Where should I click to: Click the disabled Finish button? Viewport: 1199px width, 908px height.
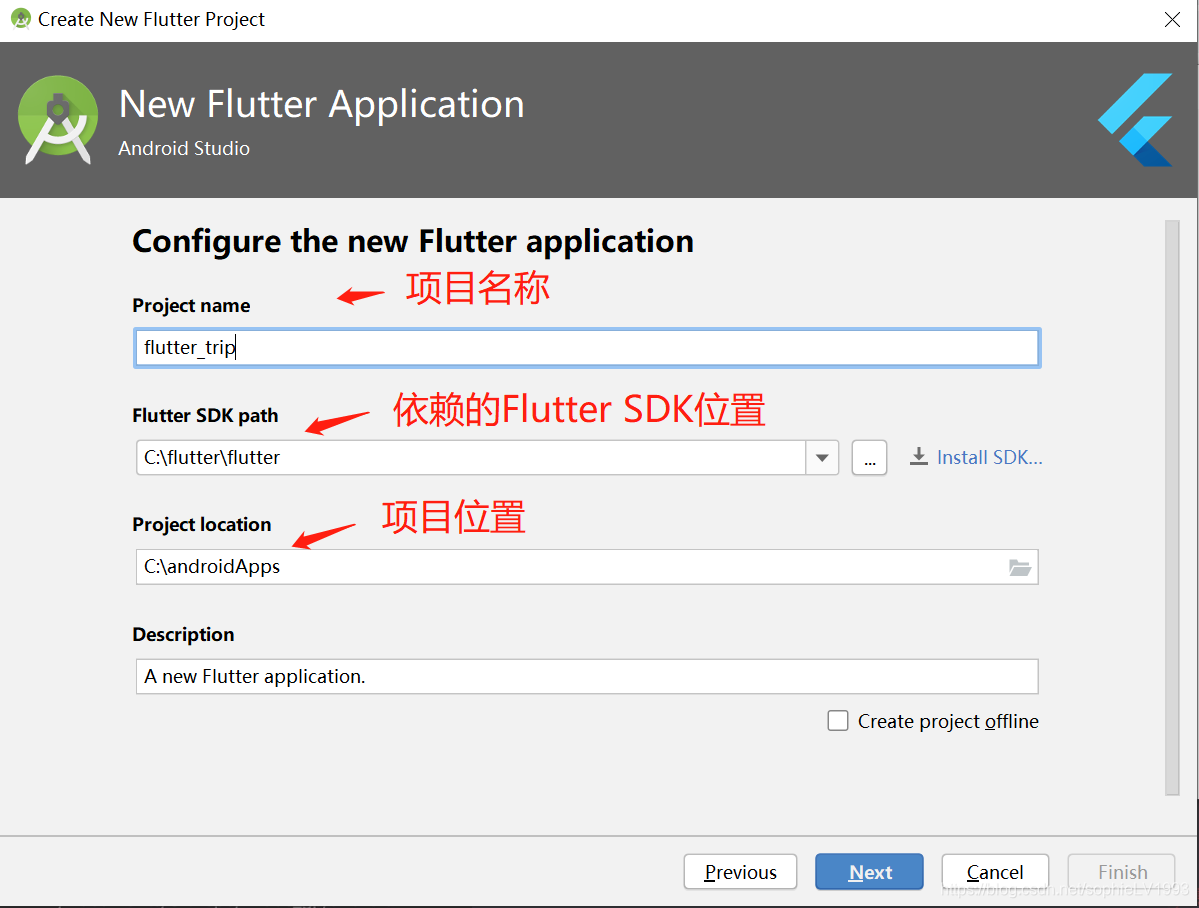[1122, 872]
